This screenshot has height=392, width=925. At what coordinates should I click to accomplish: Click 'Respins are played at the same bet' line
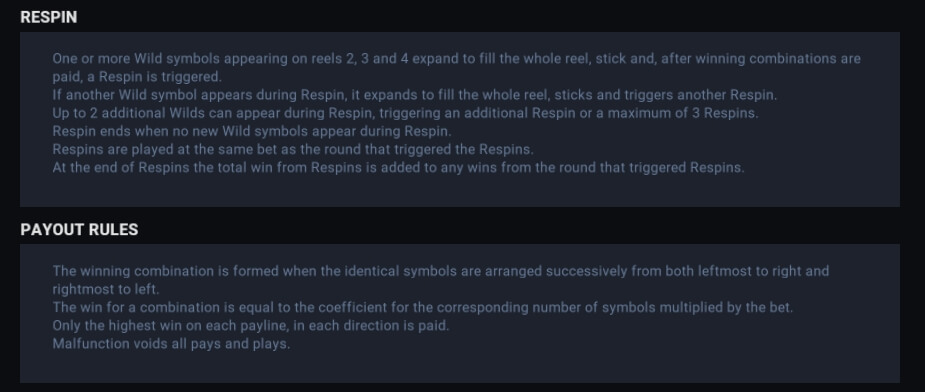(293, 149)
